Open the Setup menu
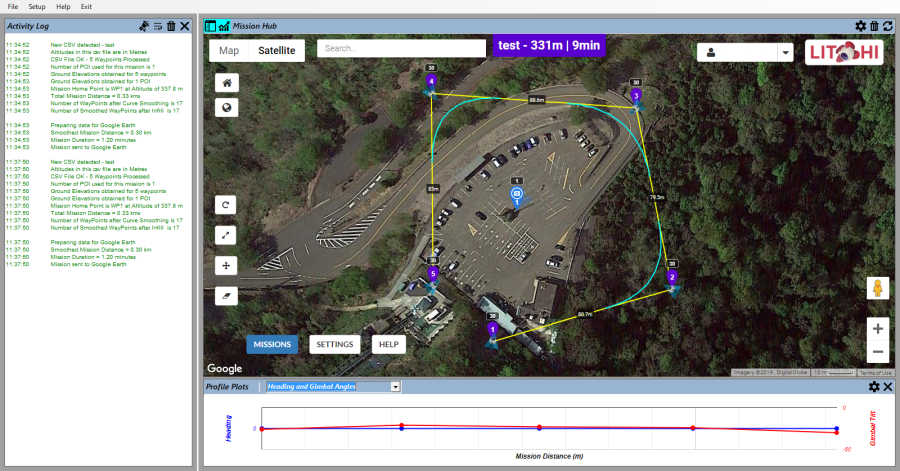 coord(37,6)
